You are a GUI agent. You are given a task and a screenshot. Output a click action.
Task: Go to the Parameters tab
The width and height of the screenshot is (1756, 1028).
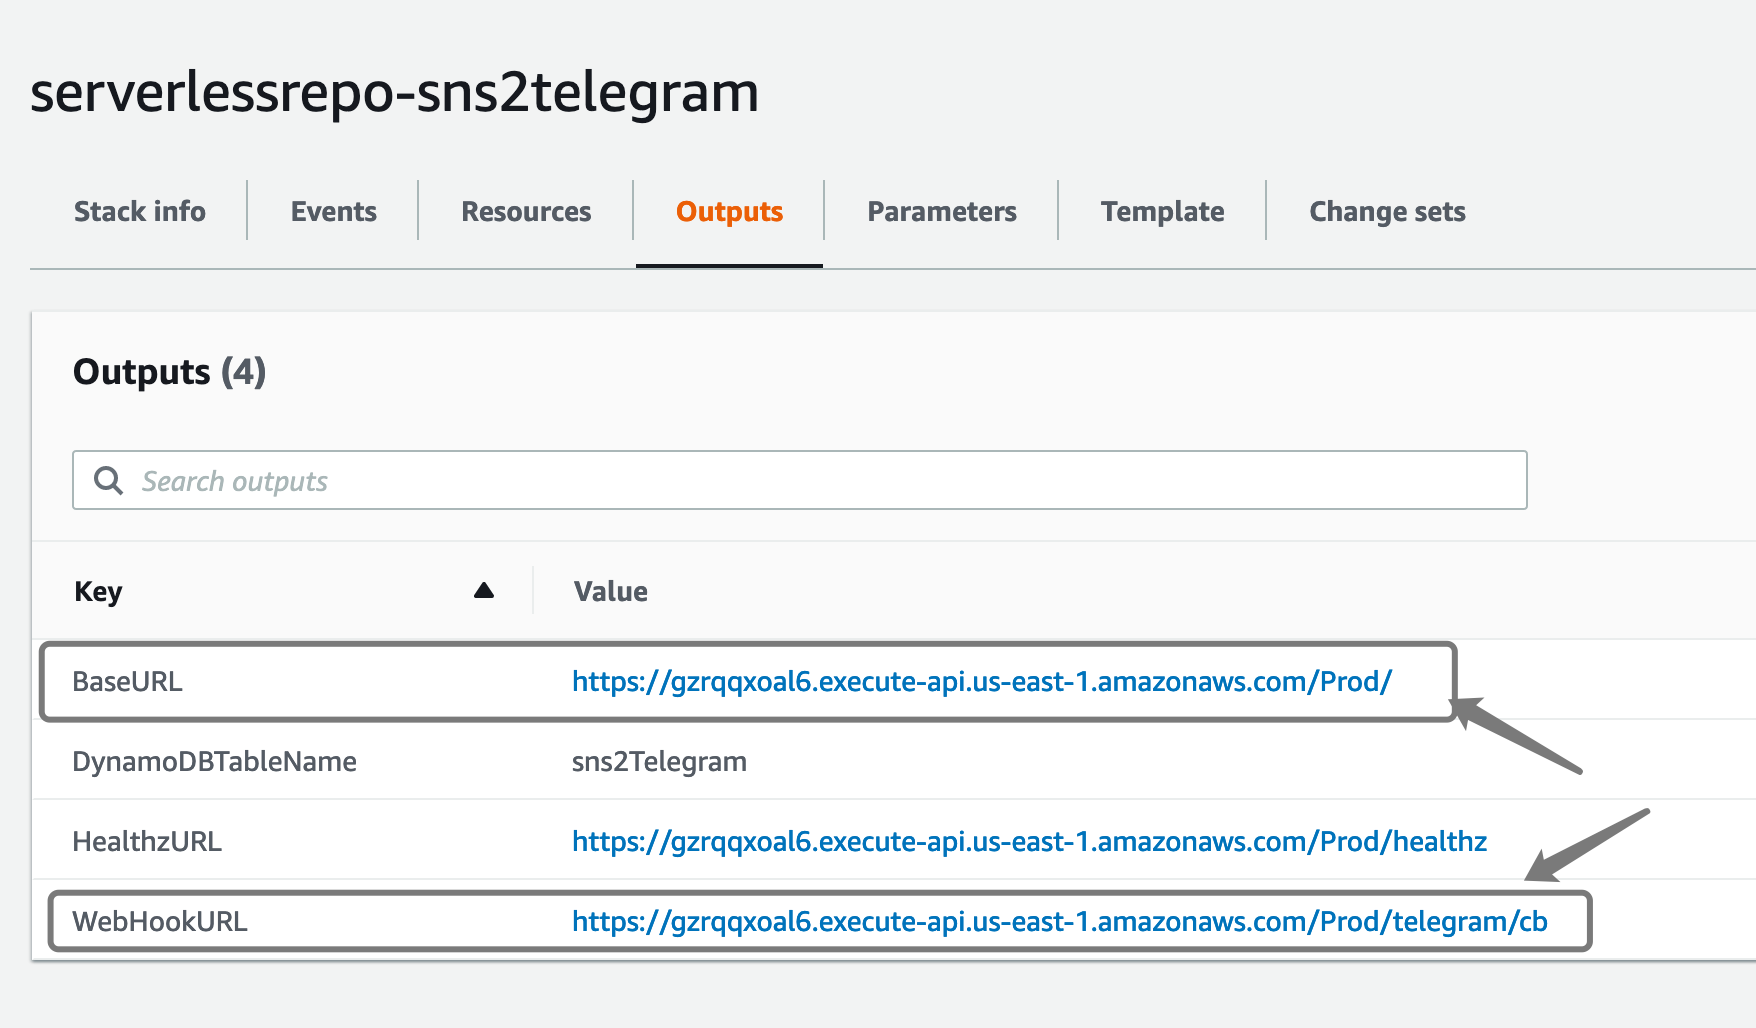point(942,212)
